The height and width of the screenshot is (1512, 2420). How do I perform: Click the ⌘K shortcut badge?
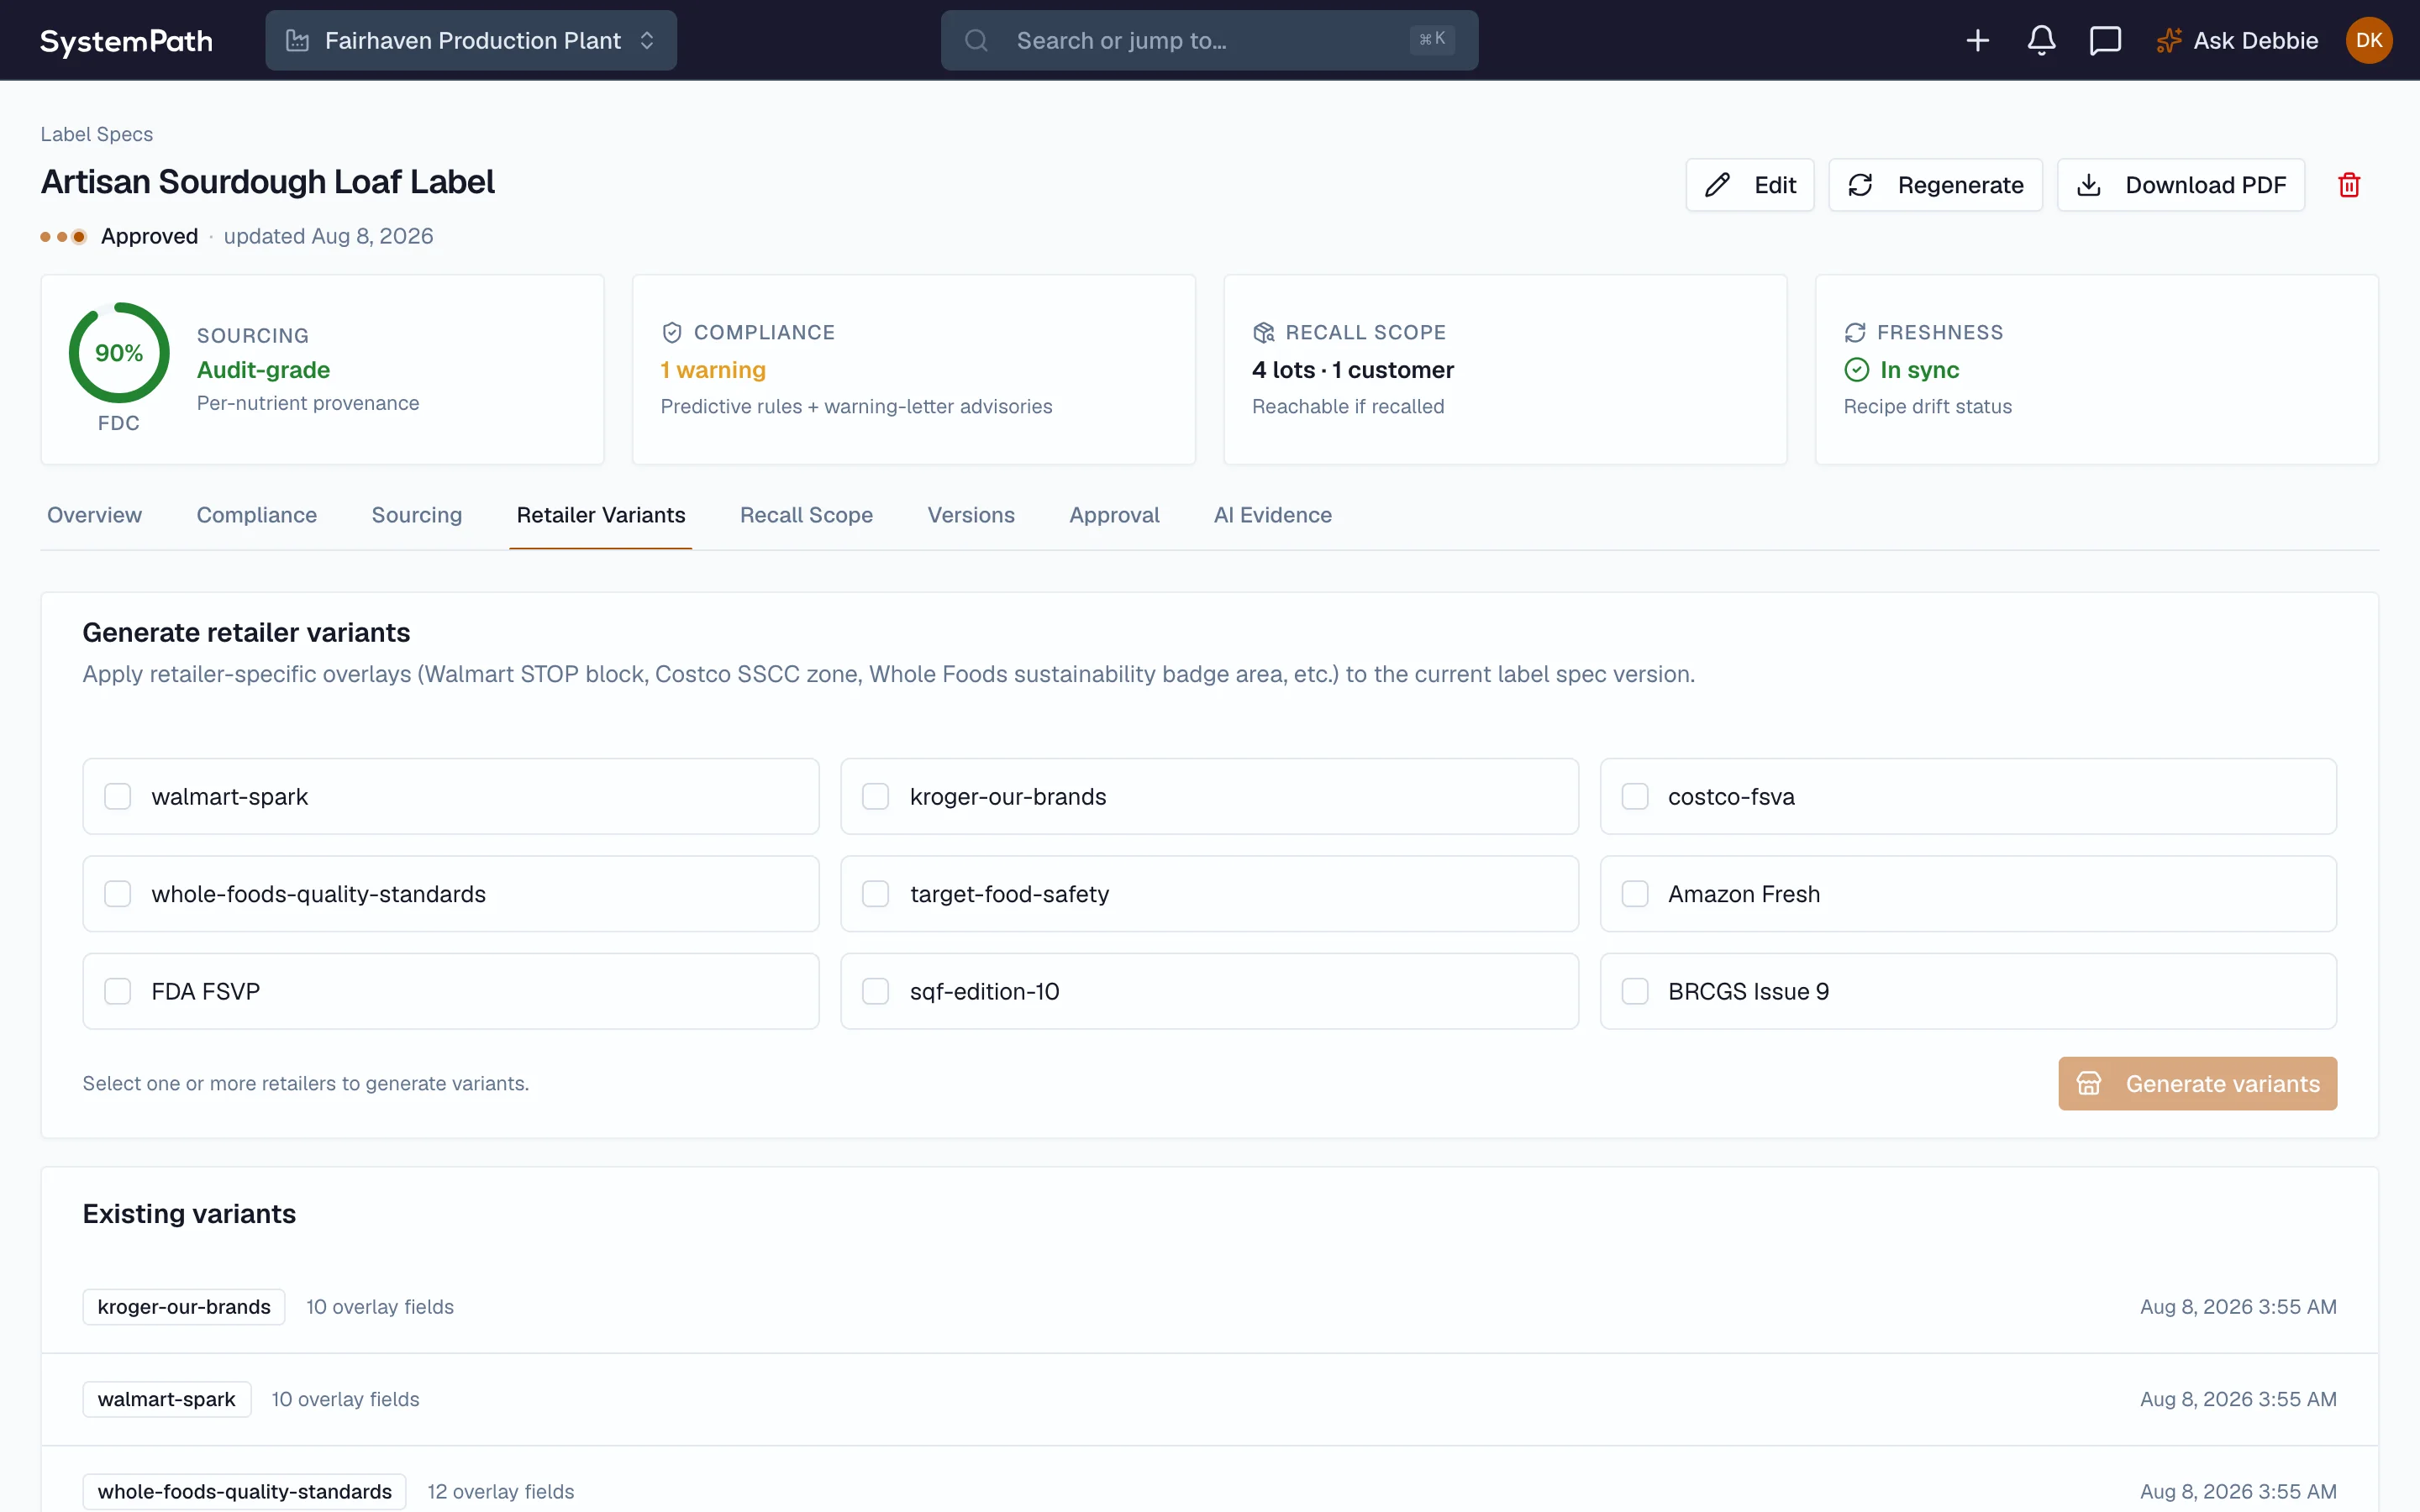pos(1432,39)
